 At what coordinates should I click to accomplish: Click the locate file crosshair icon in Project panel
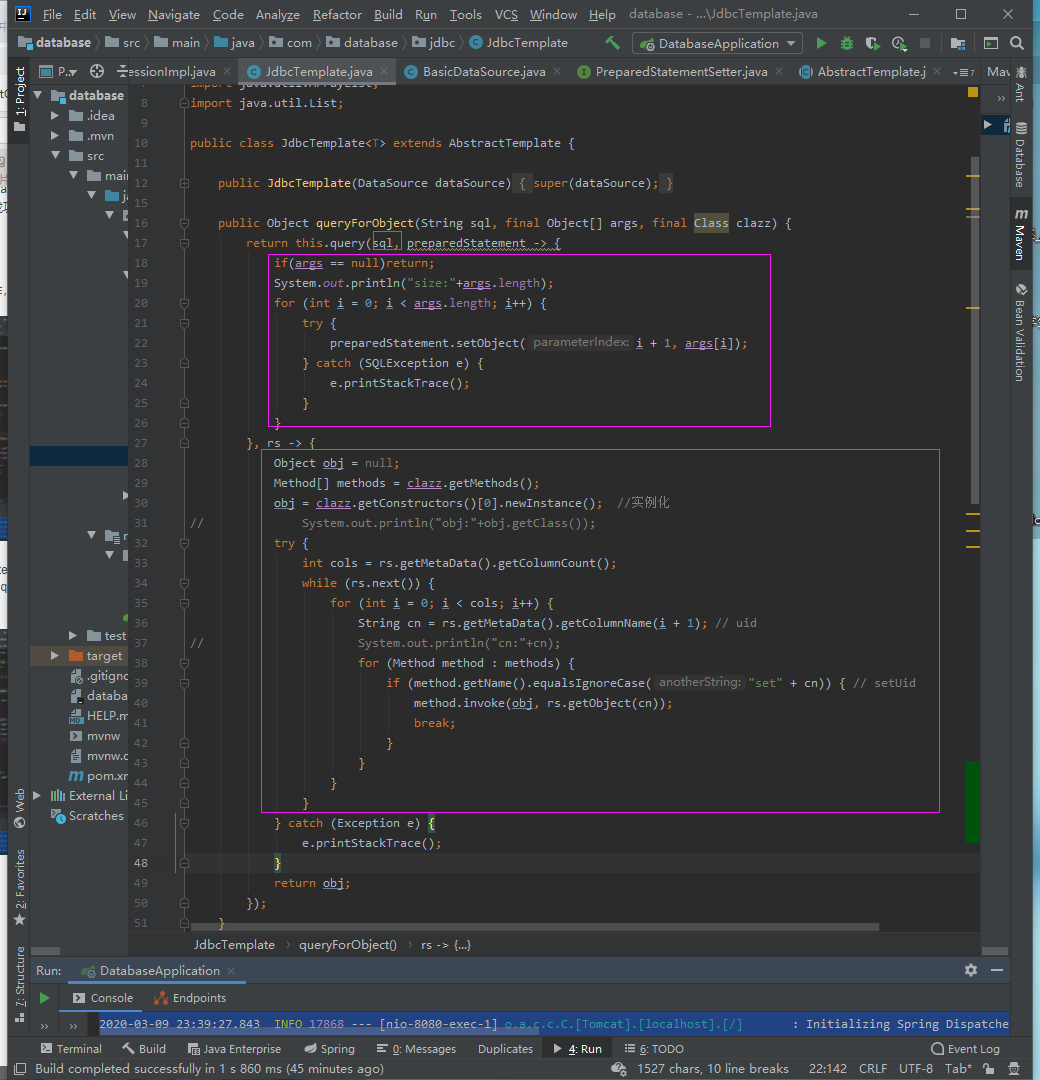(x=97, y=72)
